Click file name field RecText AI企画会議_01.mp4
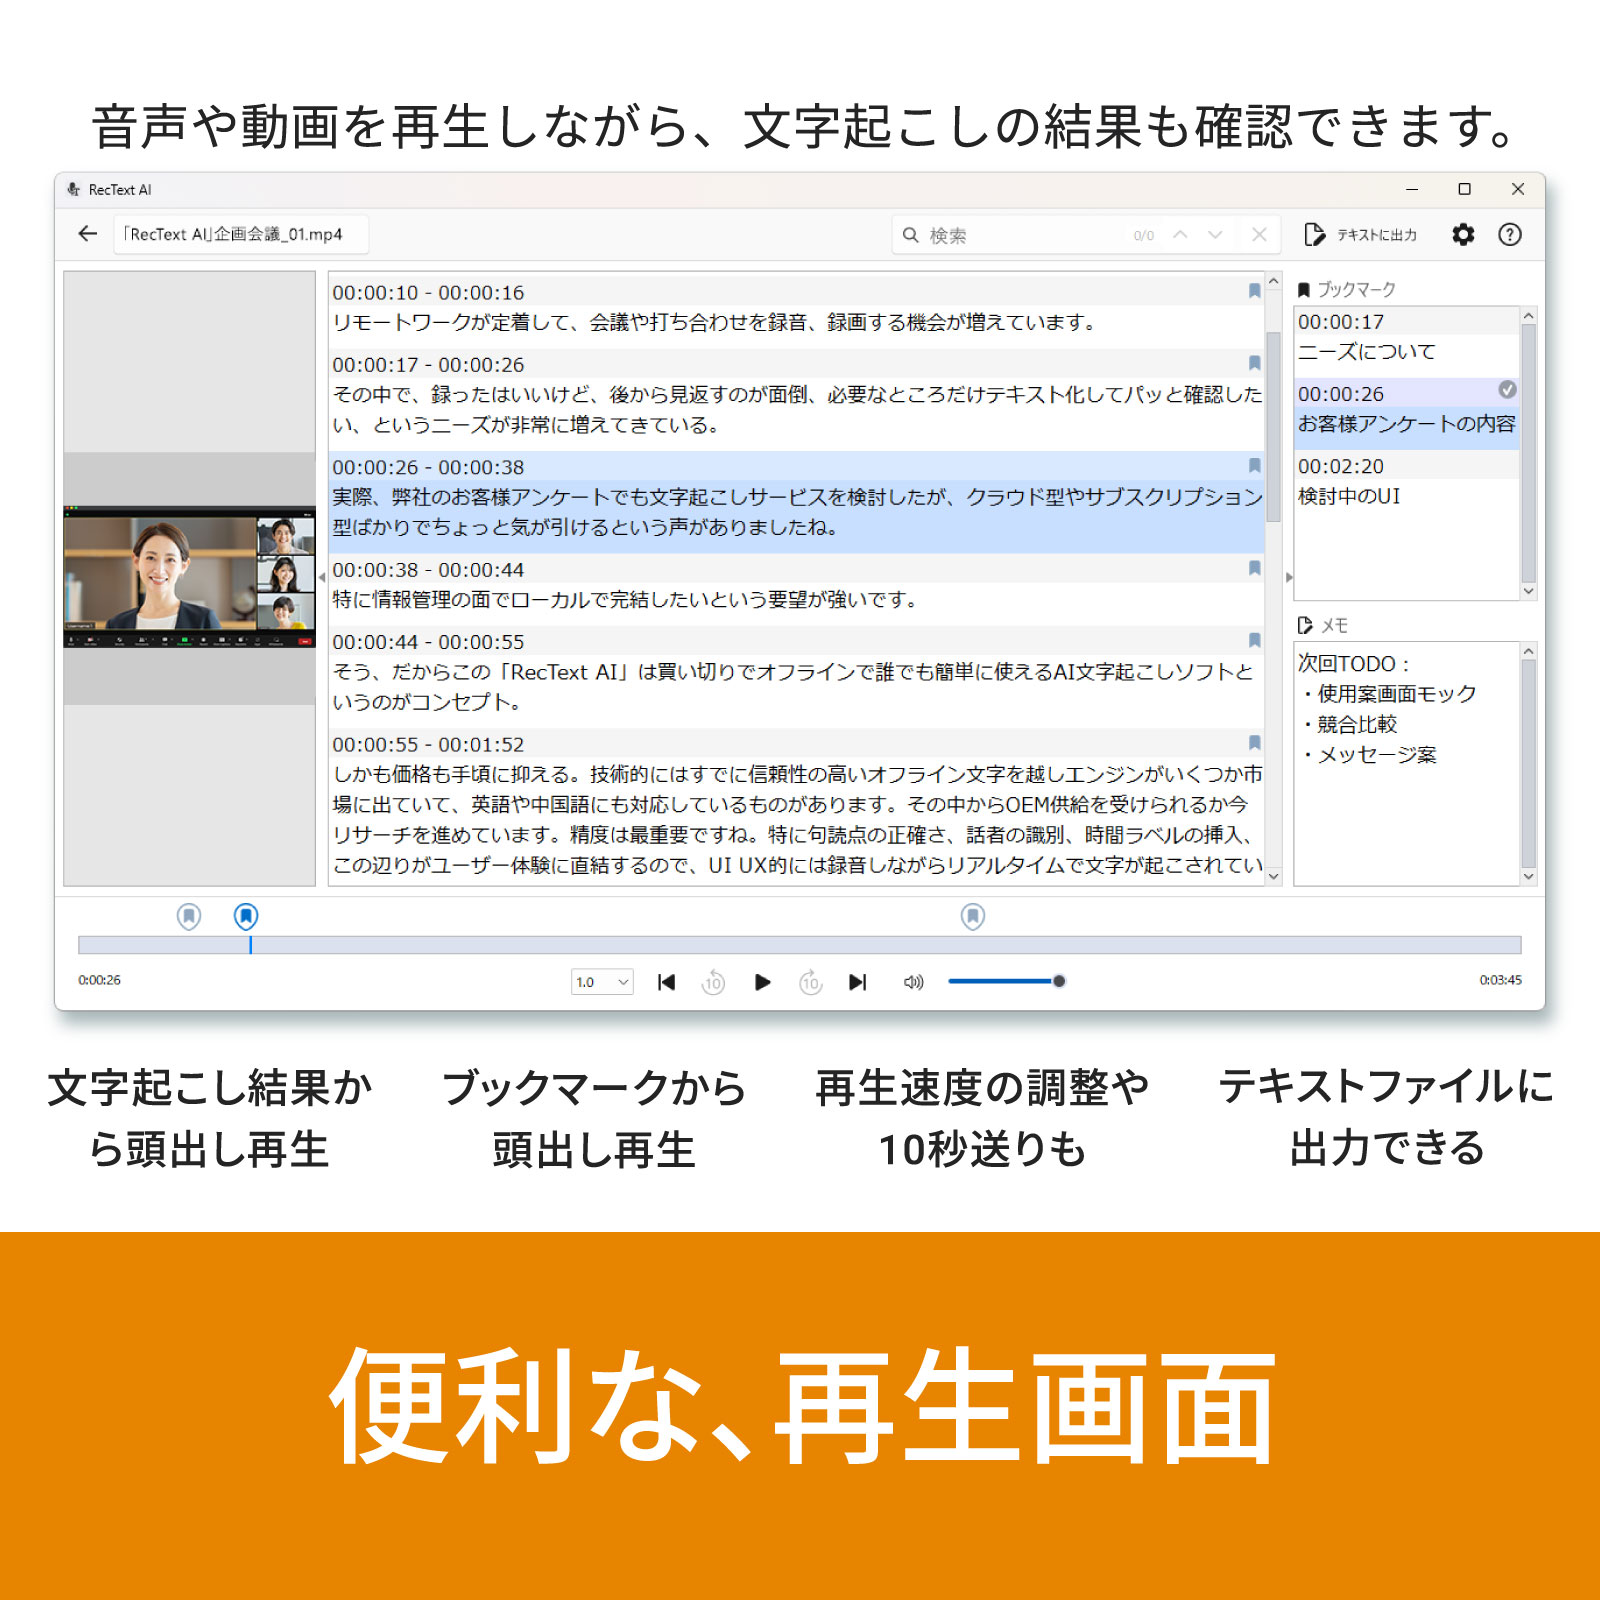The image size is (1600, 1600). point(241,234)
